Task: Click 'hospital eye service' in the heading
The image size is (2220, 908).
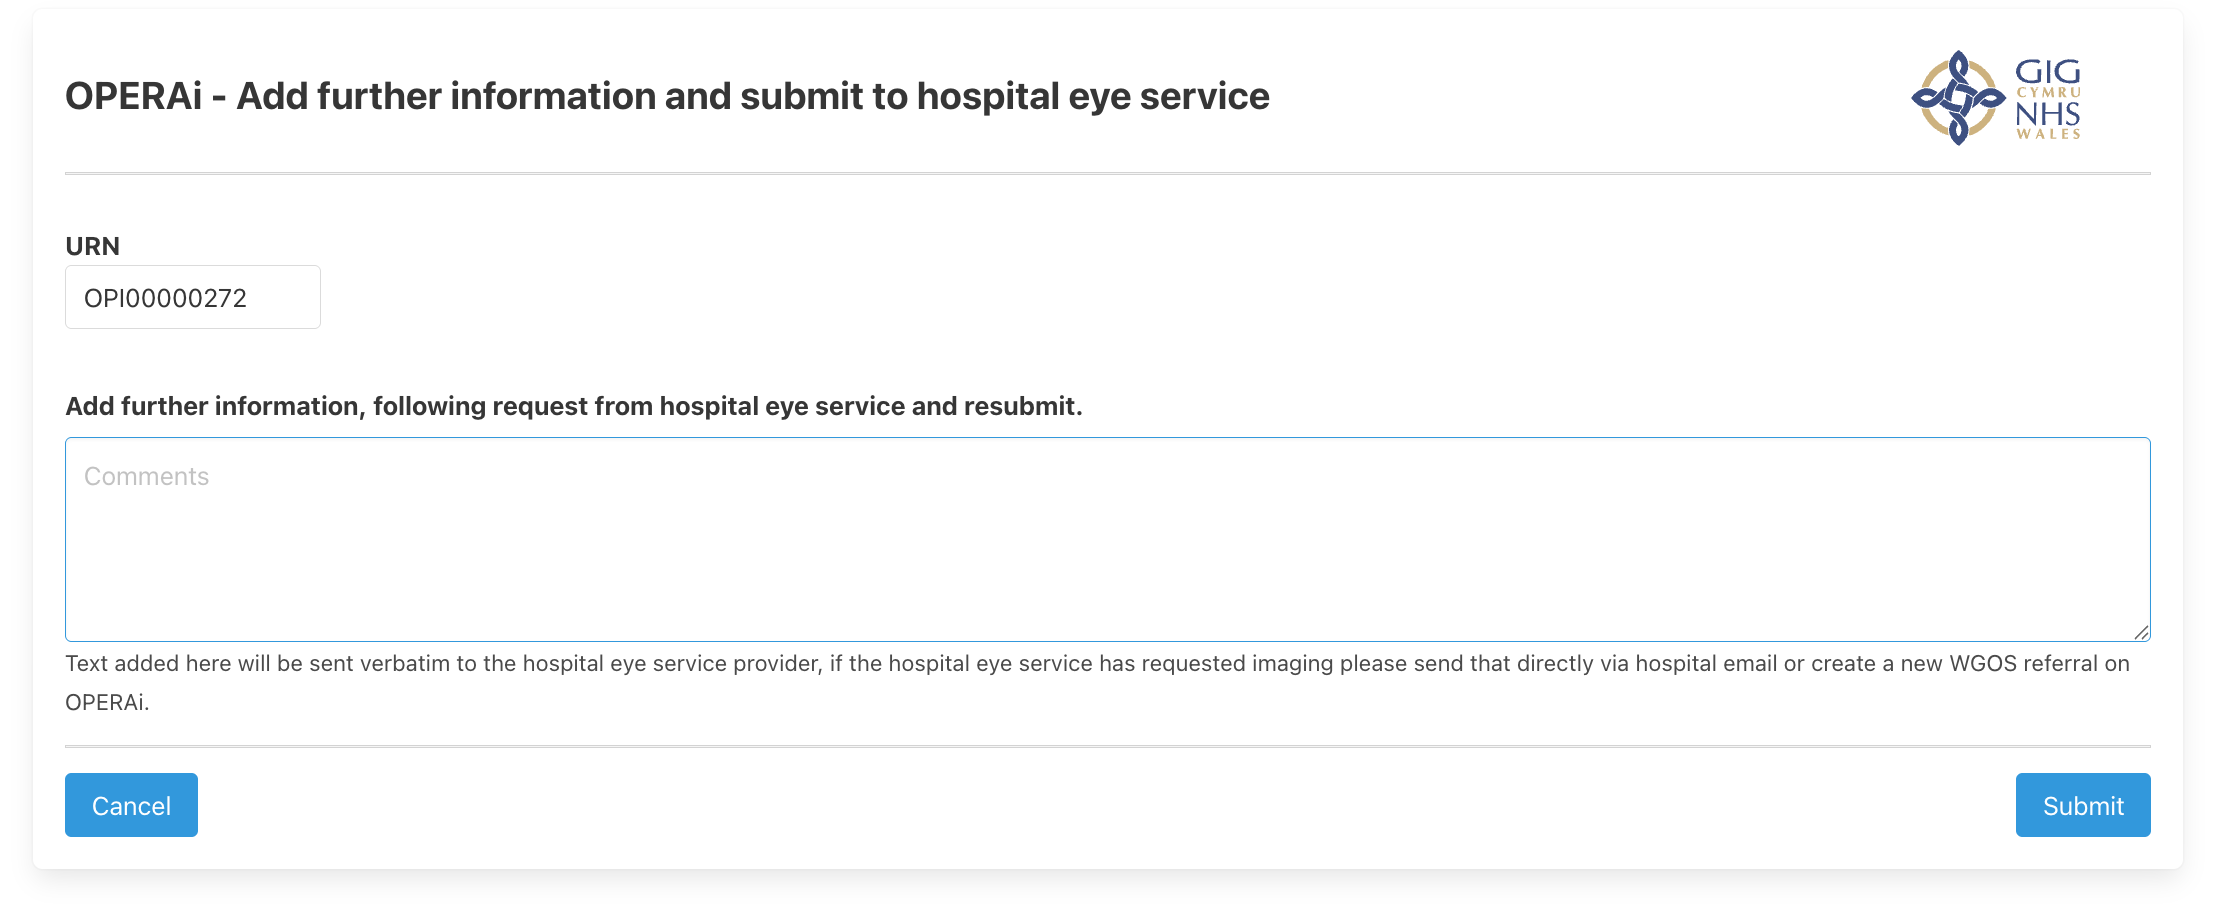Action: 1093,96
